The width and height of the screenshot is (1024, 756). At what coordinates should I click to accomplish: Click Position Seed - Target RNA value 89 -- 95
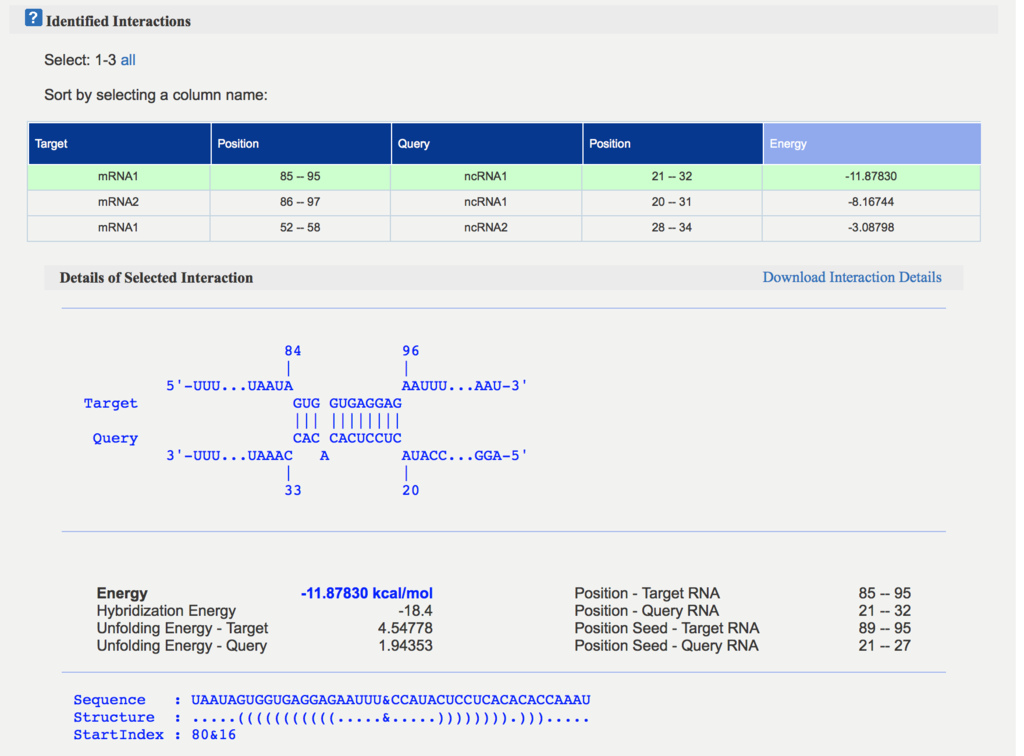(884, 628)
